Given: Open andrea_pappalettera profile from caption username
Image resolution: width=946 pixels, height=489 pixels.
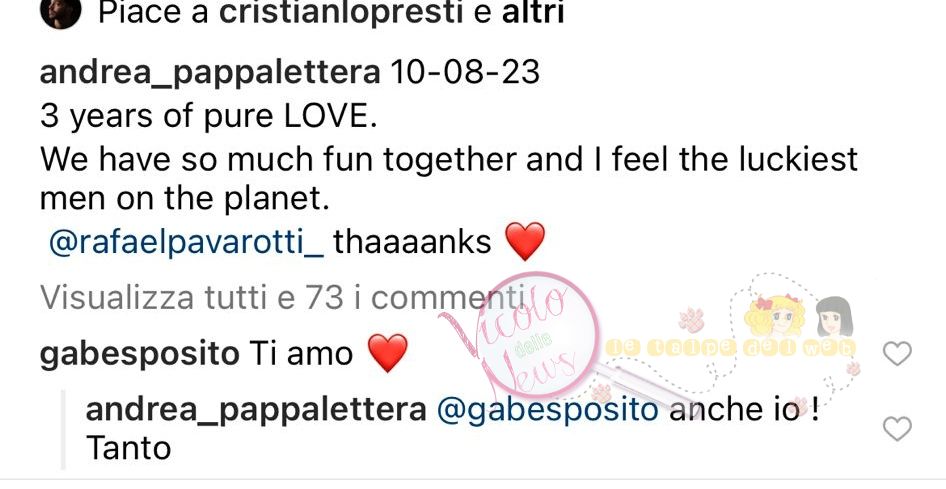Looking at the screenshot, I should pyautogui.click(x=210, y=74).
